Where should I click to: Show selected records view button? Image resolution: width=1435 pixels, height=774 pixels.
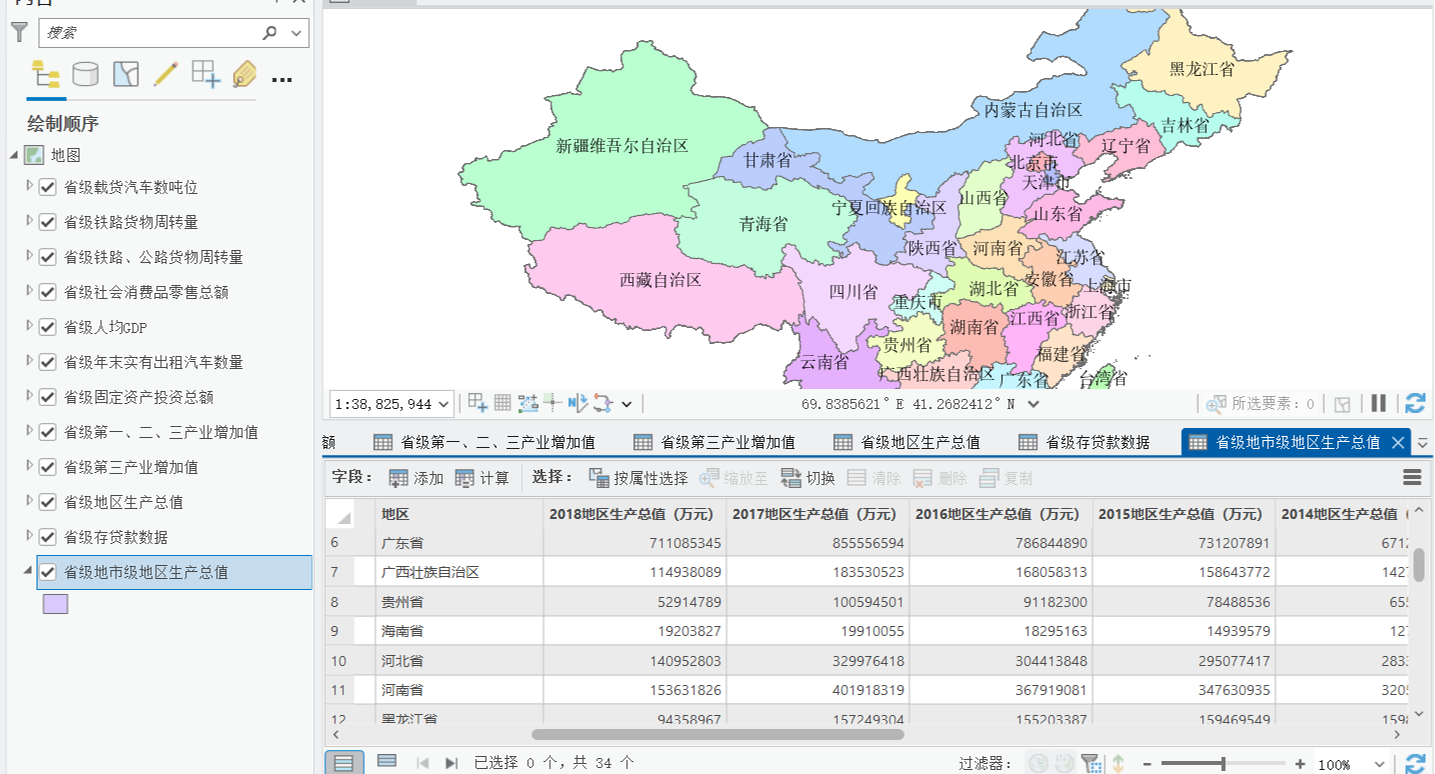click(x=387, y=762)
